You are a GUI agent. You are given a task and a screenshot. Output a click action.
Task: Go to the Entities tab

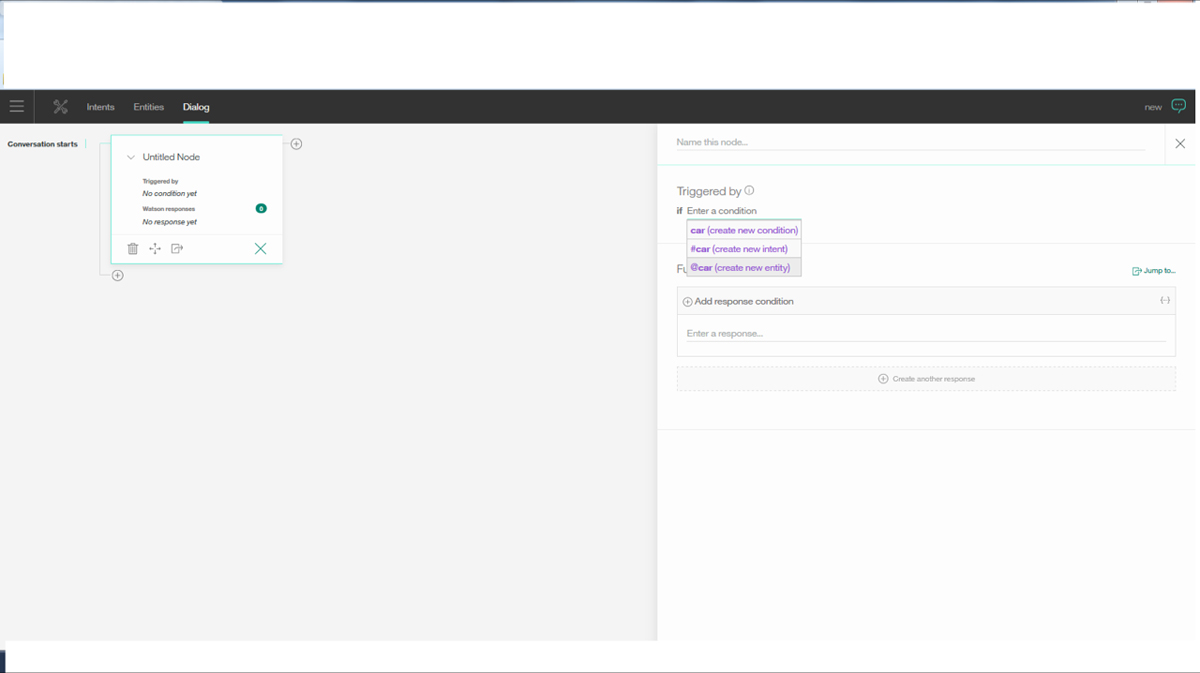[148, 107]
